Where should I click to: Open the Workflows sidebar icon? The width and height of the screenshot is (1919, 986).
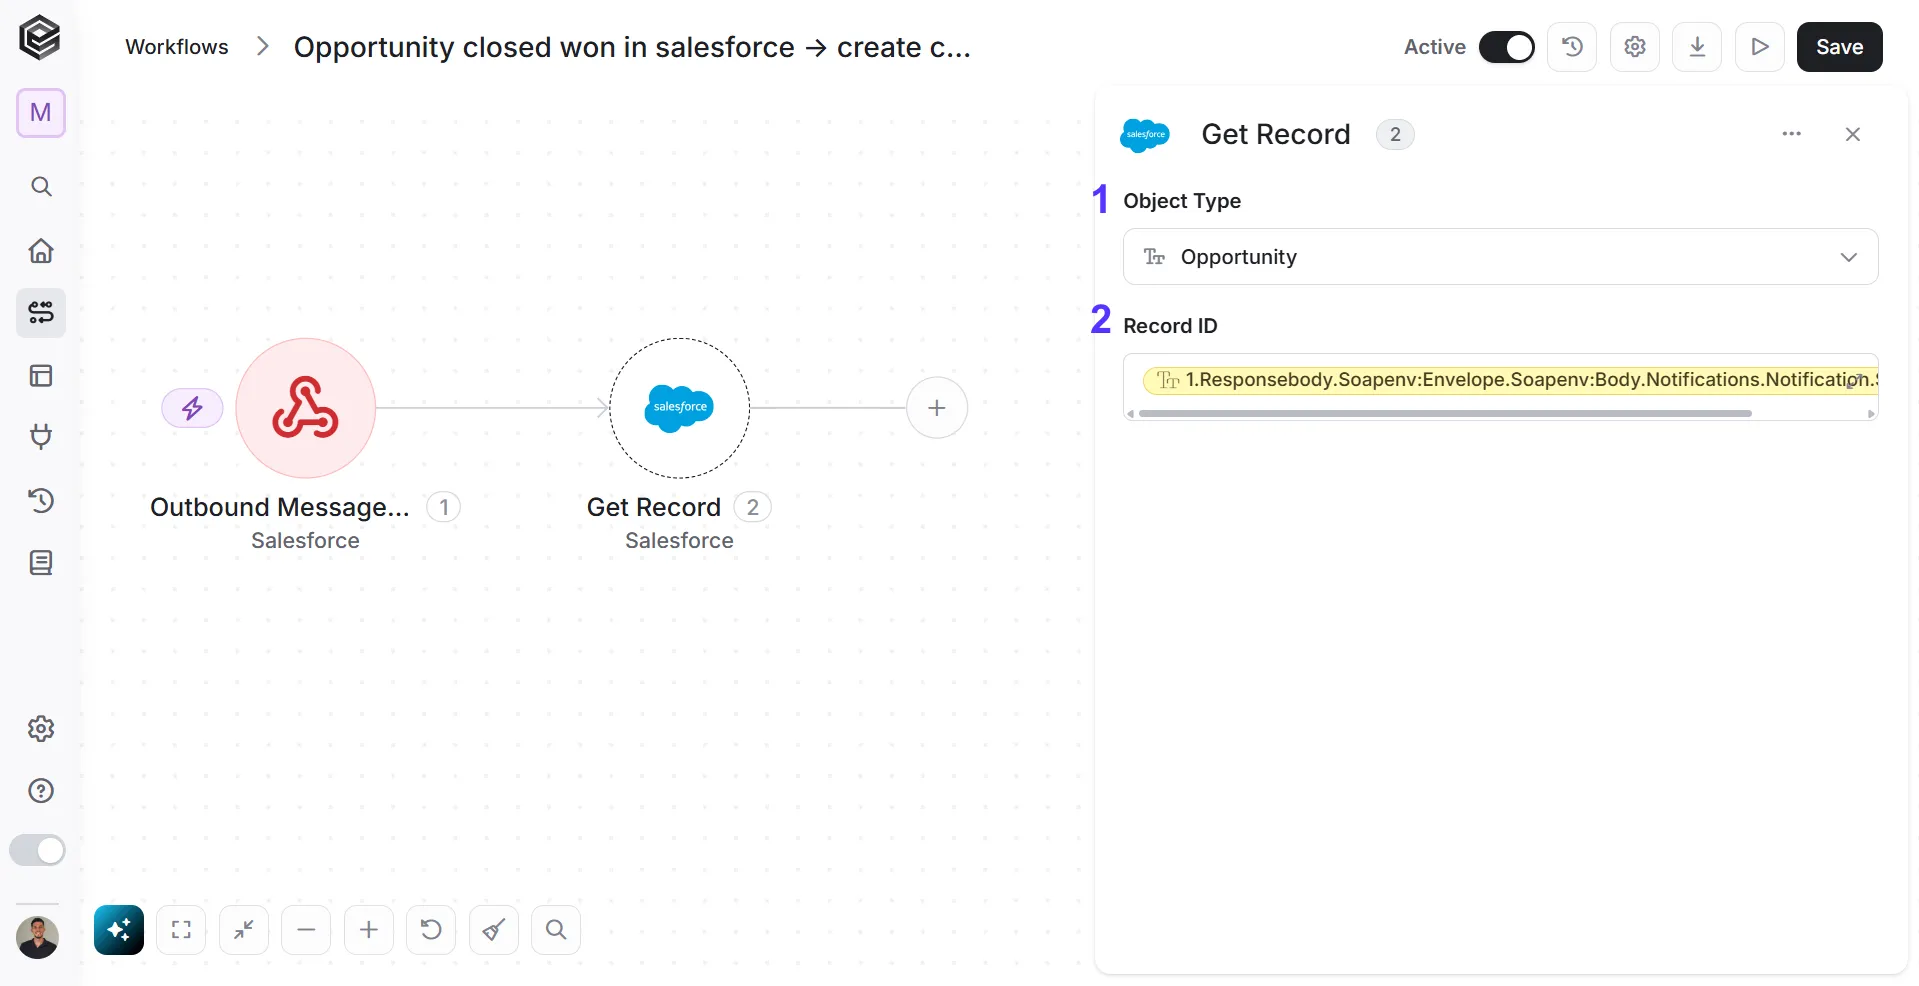point(41,313)
